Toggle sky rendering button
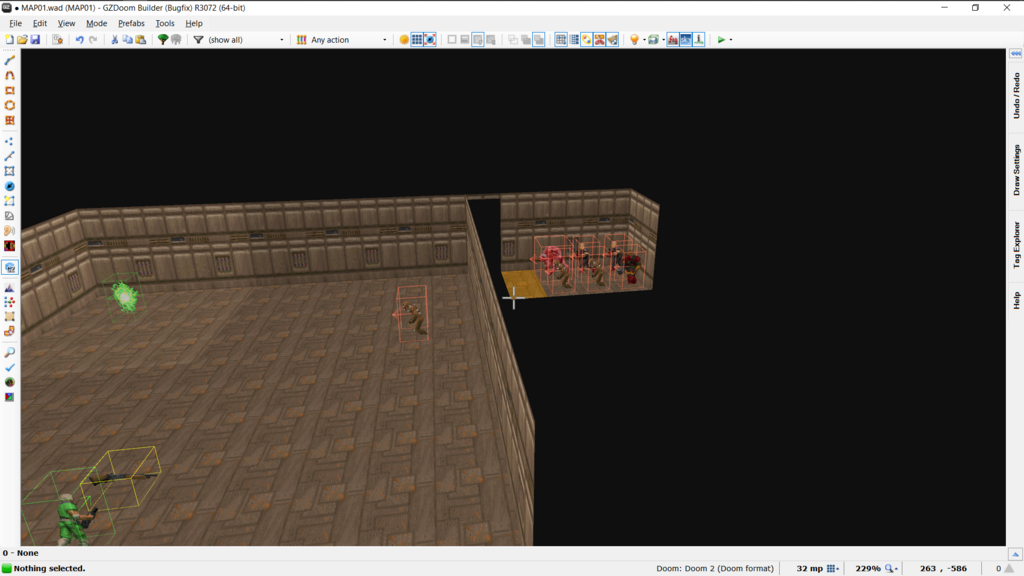1024x576 pixels. point(686,40)
